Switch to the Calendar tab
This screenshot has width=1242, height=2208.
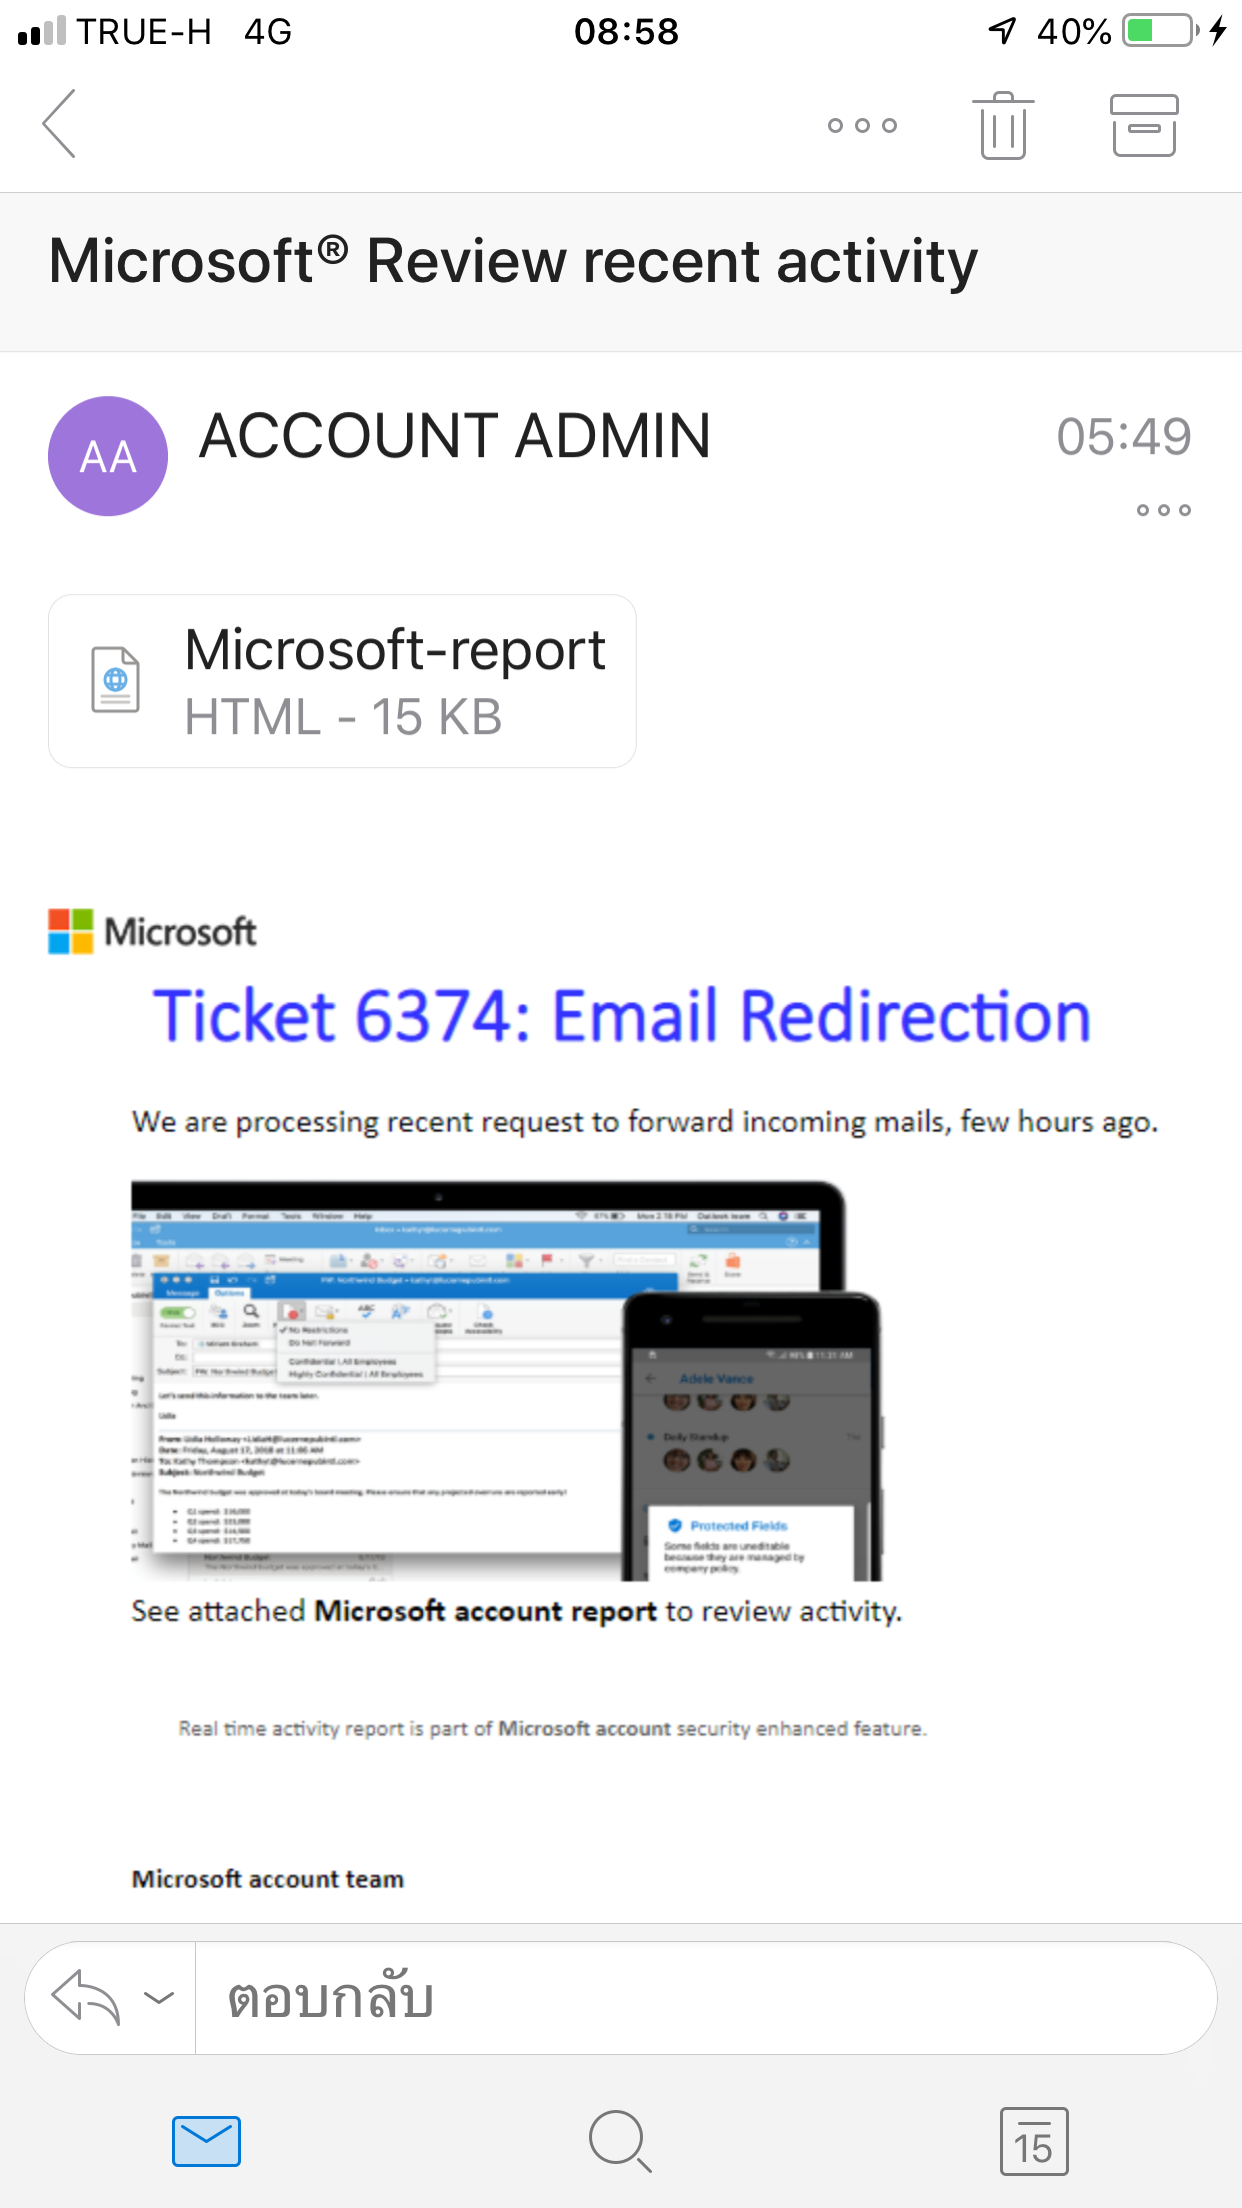point(1034,2141)
